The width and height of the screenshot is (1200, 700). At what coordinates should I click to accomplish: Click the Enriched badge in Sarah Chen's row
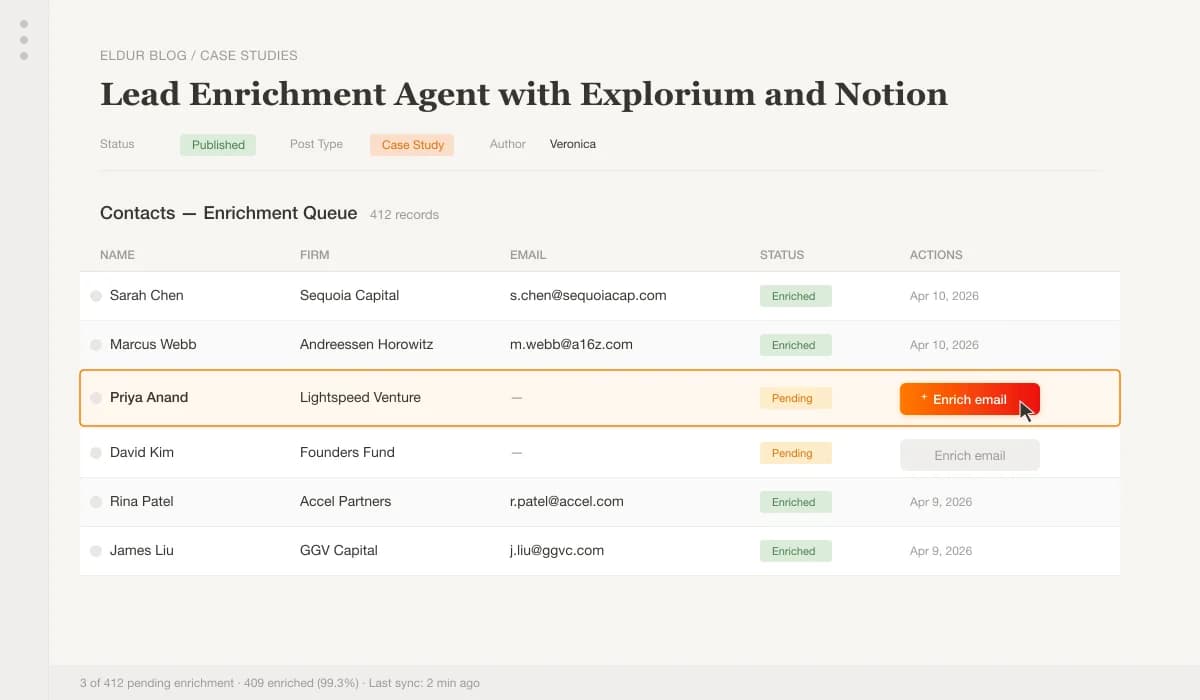click(x=796, y=296)
